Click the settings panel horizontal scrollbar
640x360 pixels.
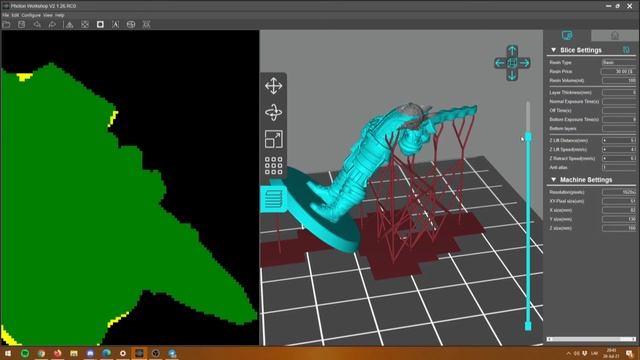[591, 339]
